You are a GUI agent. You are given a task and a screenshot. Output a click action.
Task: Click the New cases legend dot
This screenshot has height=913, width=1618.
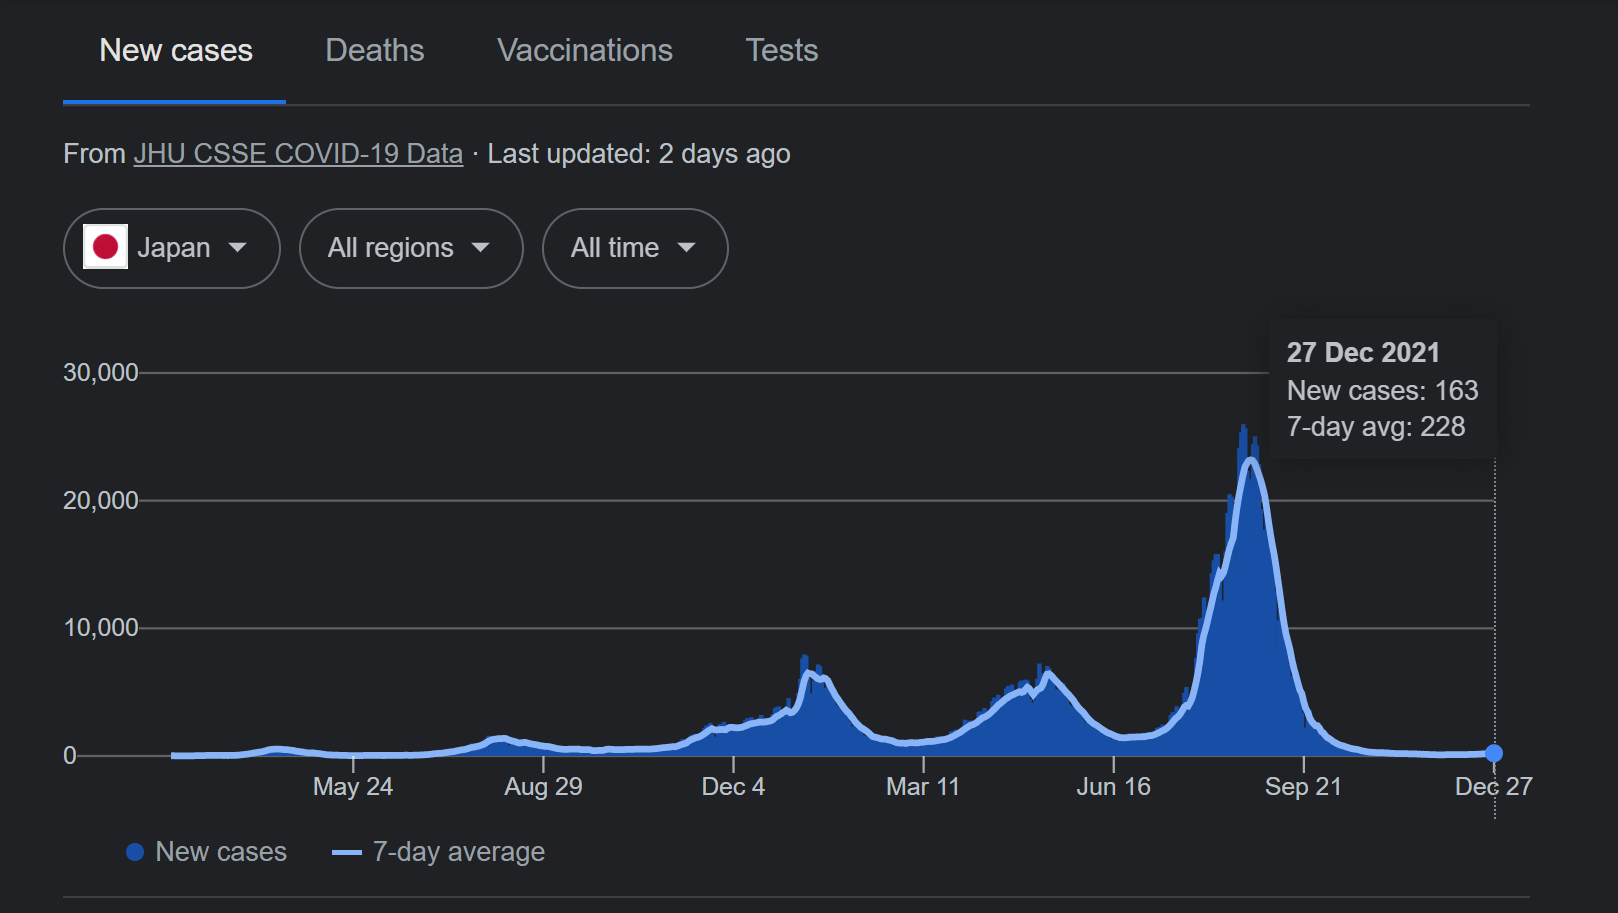(135, 852)
